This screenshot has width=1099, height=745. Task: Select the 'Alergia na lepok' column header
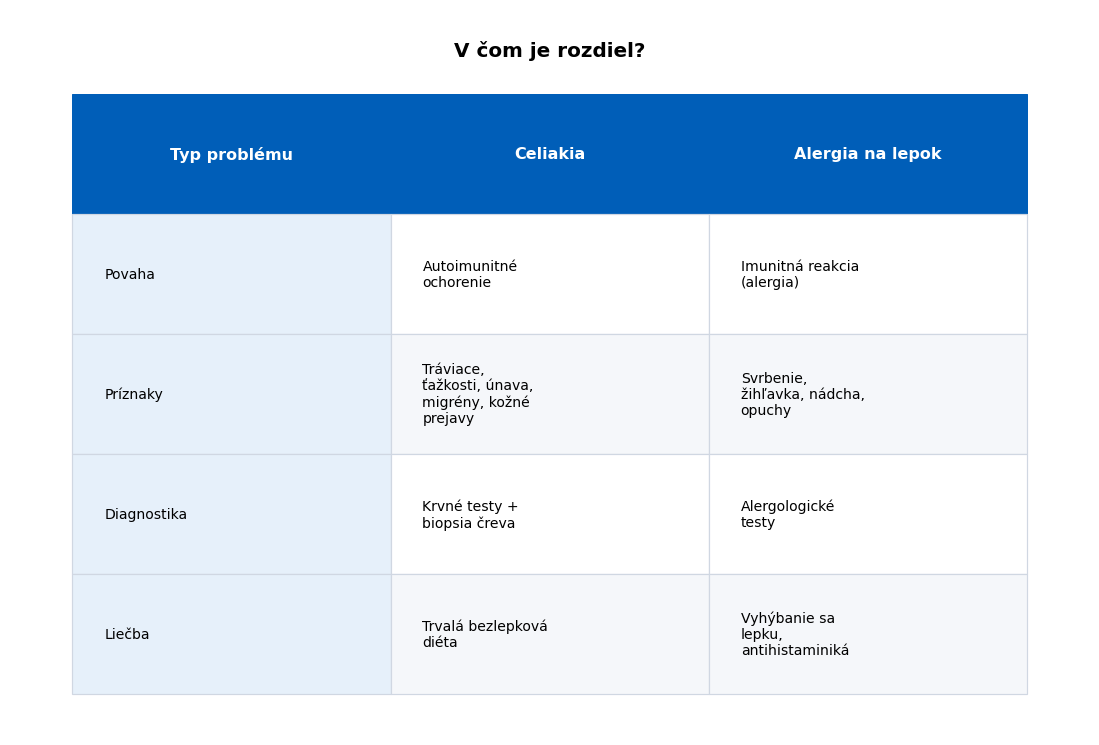[x=867, y=154]
